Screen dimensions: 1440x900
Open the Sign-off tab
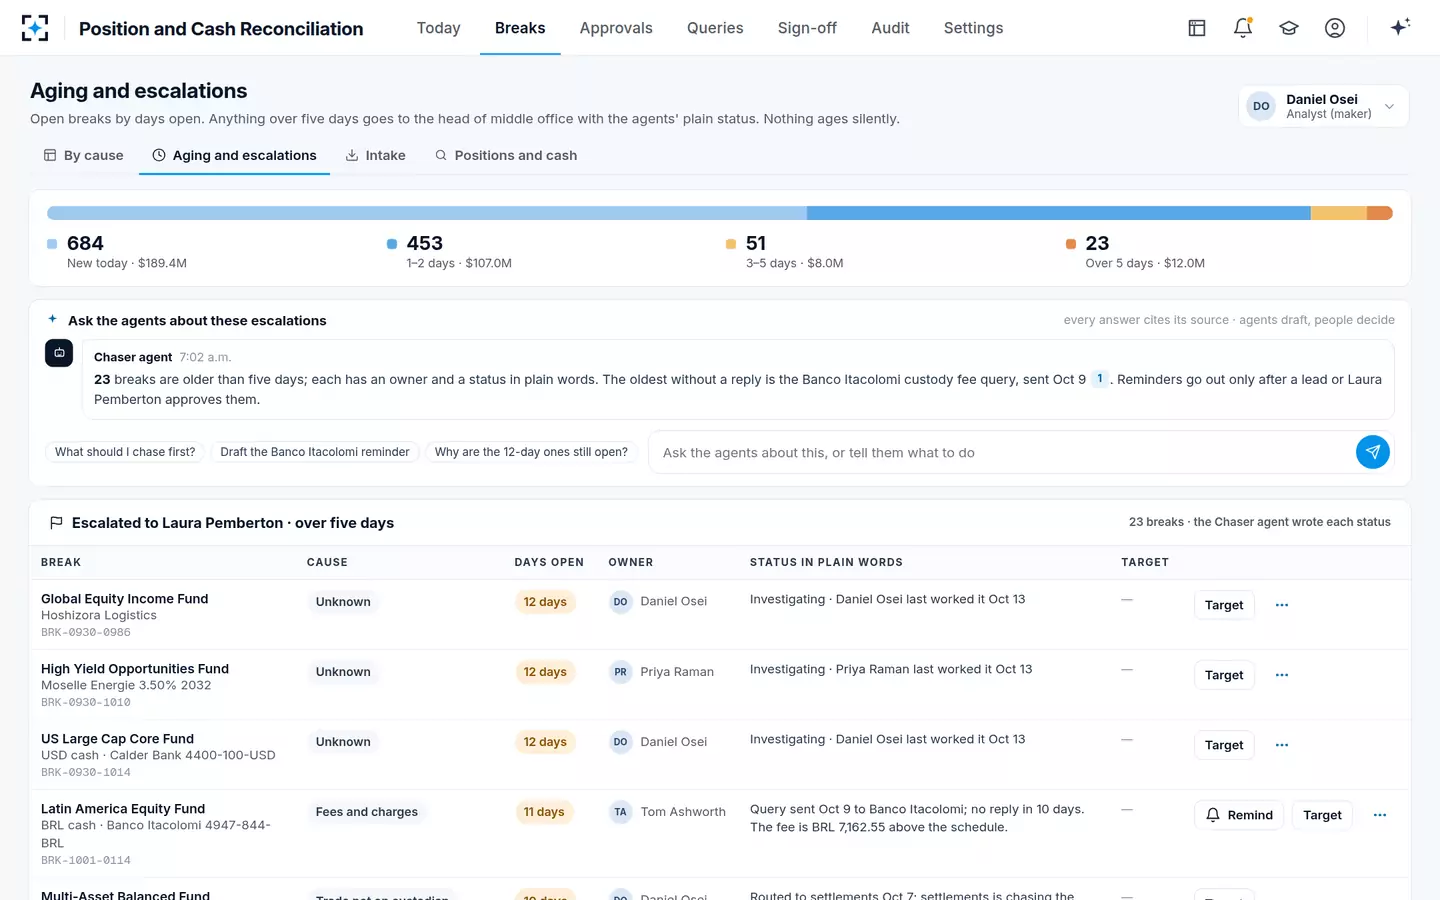pos(807,28)
